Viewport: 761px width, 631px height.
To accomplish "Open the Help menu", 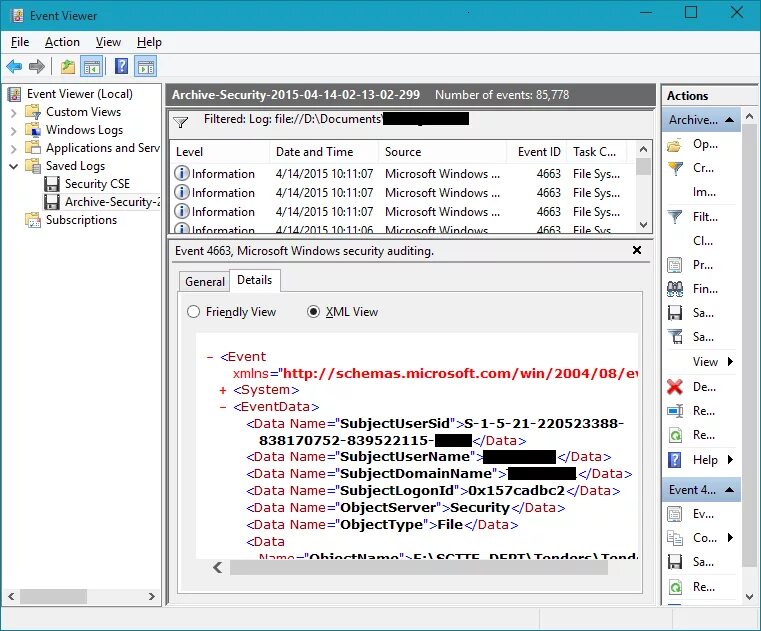I will tap(149, 42).
